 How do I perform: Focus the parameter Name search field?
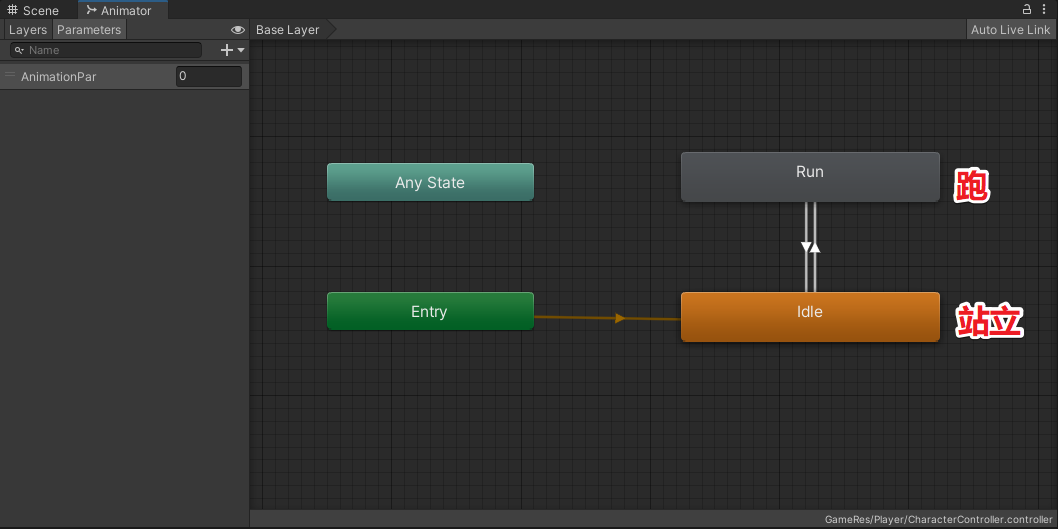click(107, 50)
